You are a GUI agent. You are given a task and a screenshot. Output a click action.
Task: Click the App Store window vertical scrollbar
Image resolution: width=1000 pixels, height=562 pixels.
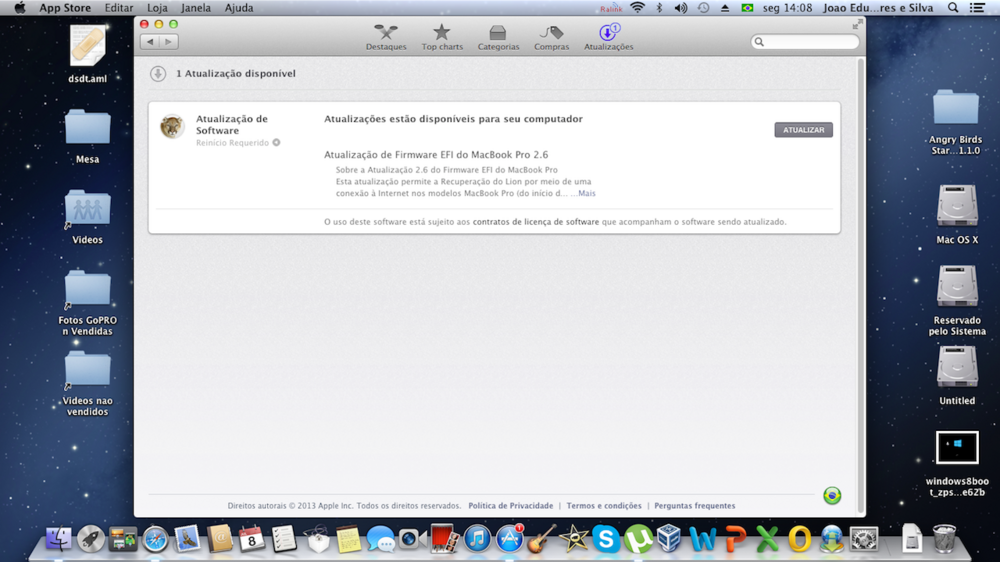(x=861, y=286)
